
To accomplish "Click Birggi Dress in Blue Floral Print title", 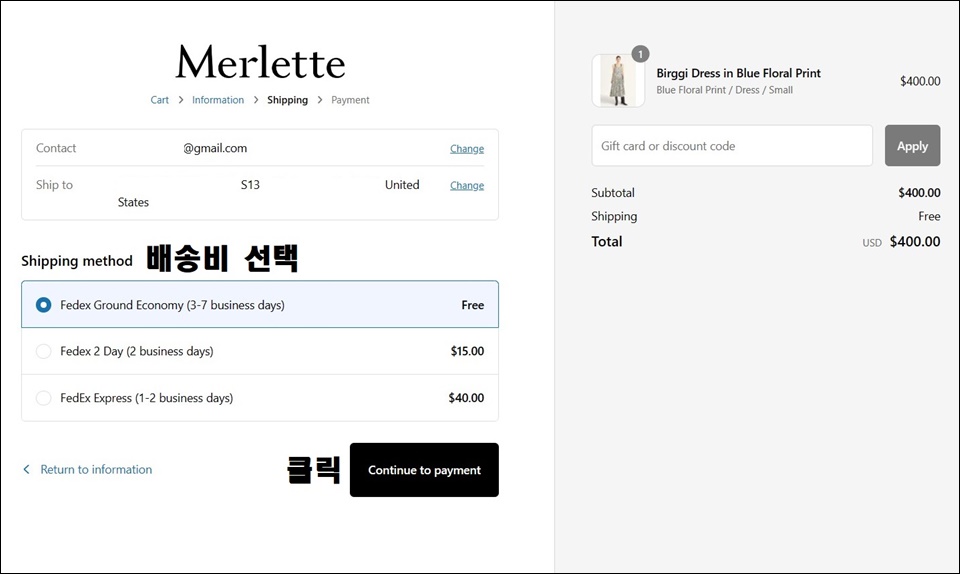I will pos(738,73).
